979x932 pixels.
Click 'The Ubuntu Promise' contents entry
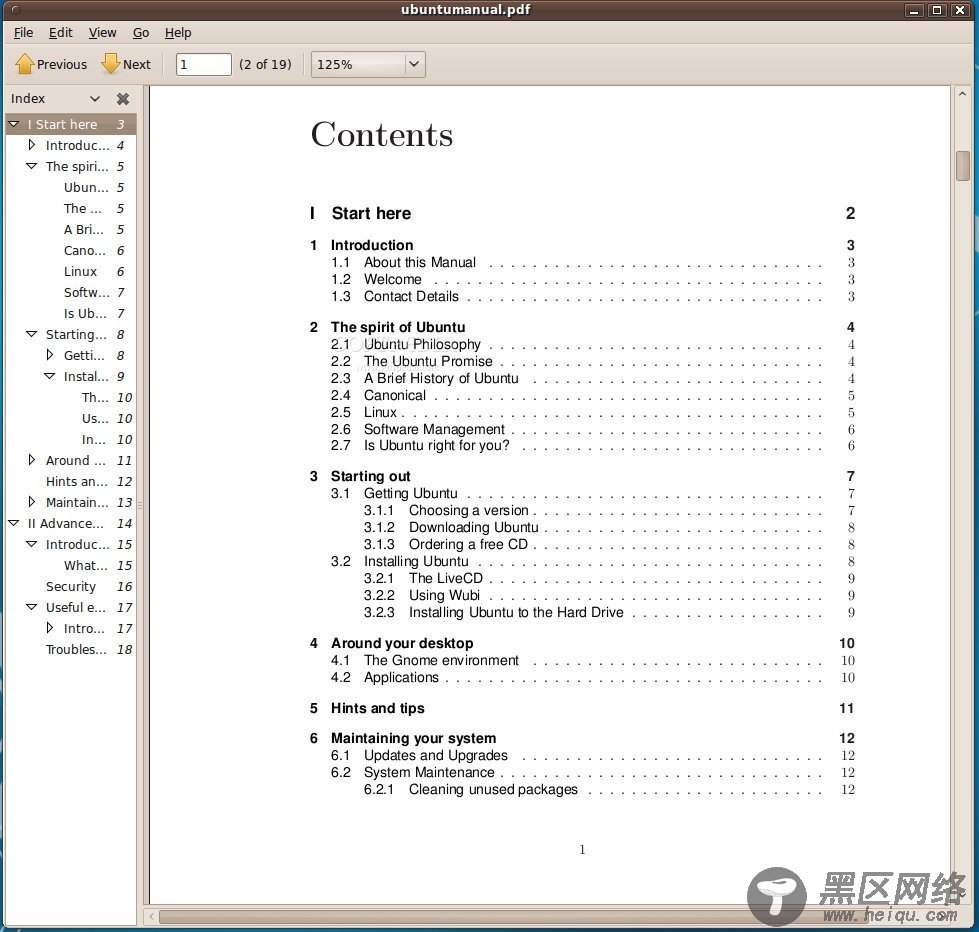coord(428,361)
